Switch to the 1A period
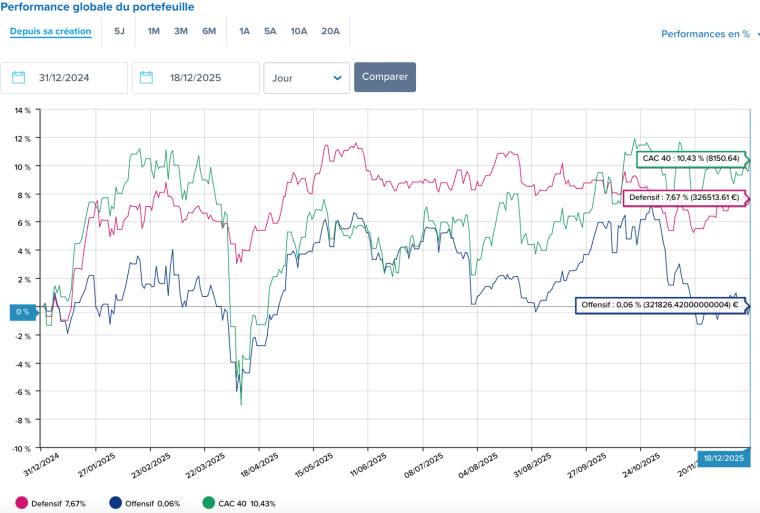This screenshot has width=760, height=513. (244, 31)
